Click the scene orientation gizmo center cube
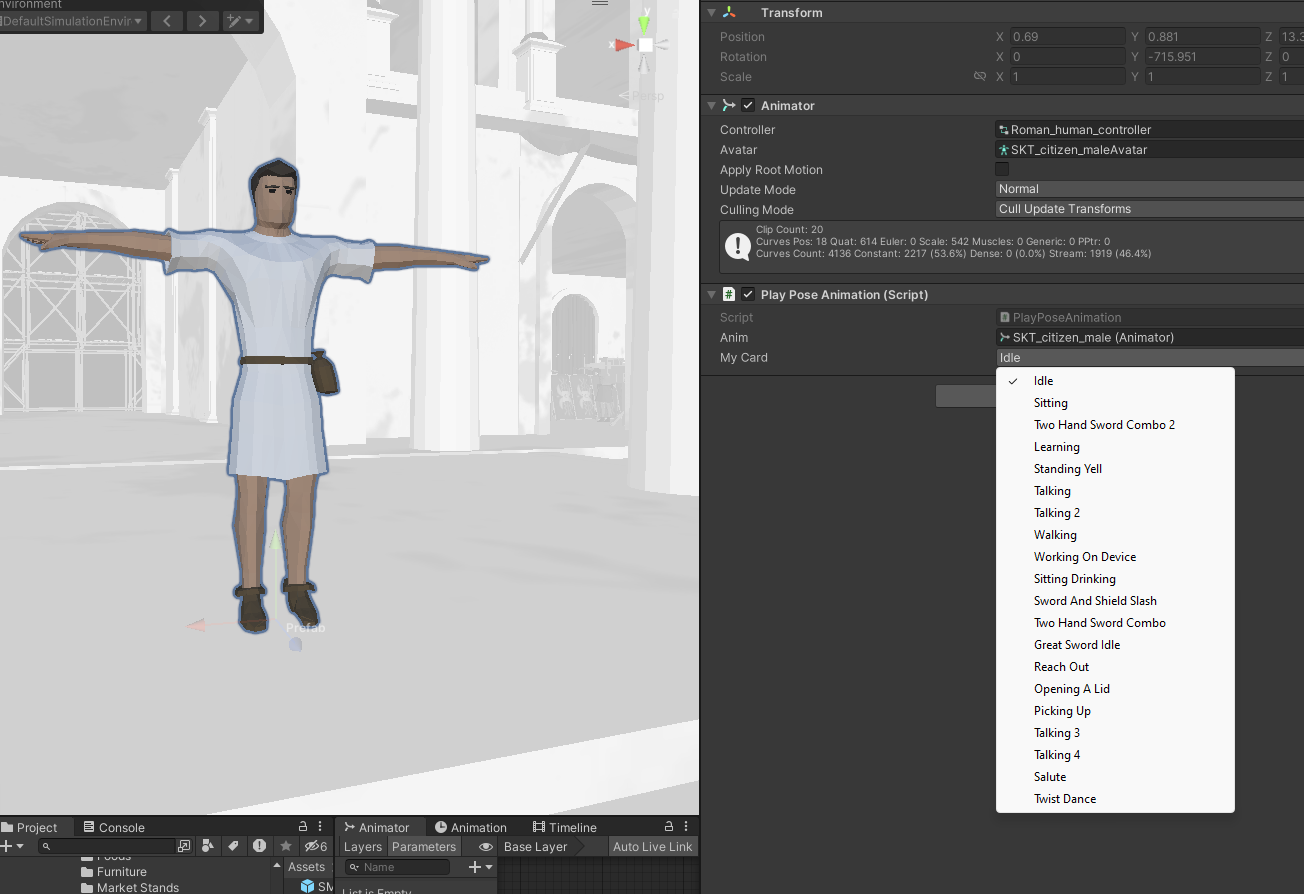This screenshot has width=1304, height=894. pyautogui.click(x=646, y=45)
